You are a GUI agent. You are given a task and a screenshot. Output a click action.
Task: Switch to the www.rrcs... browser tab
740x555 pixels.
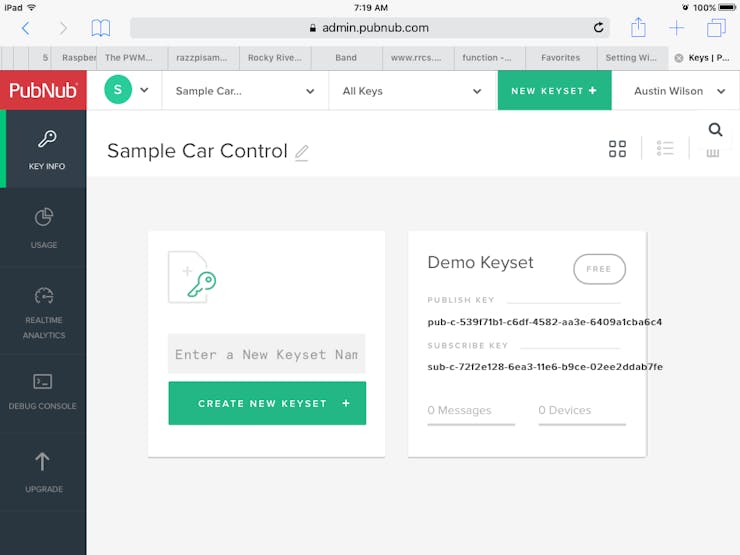pos(418,58)
